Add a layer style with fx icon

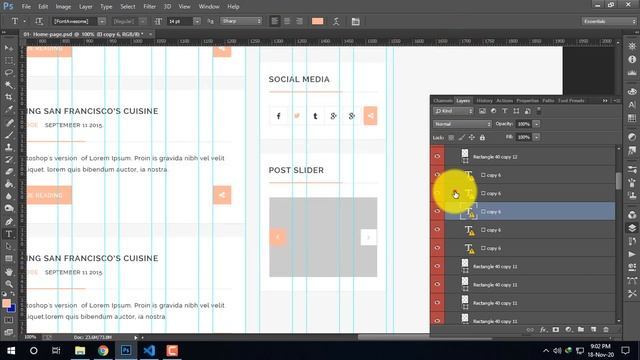coord(543,330)
